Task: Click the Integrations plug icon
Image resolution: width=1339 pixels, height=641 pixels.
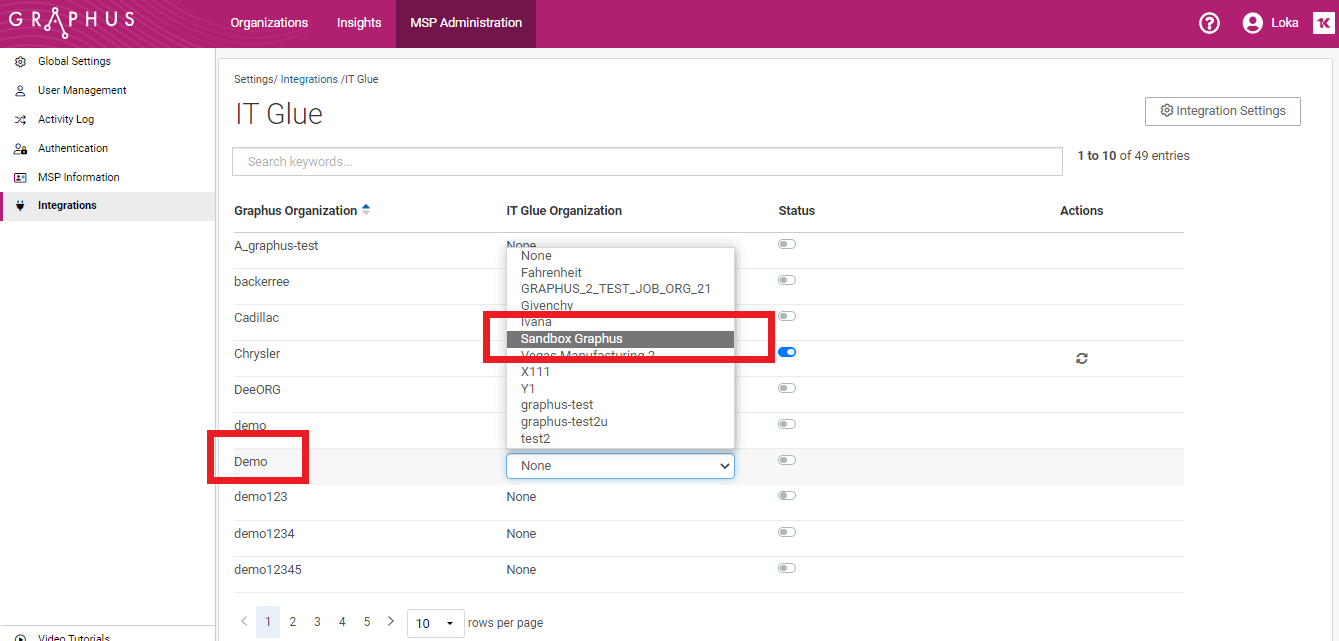Action: pos(20,206)
